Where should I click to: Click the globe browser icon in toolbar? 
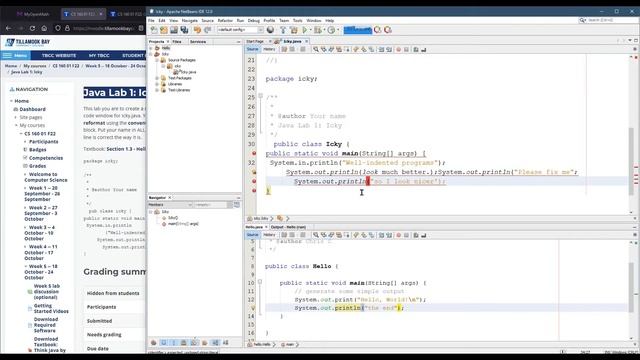tap(270, 30)
